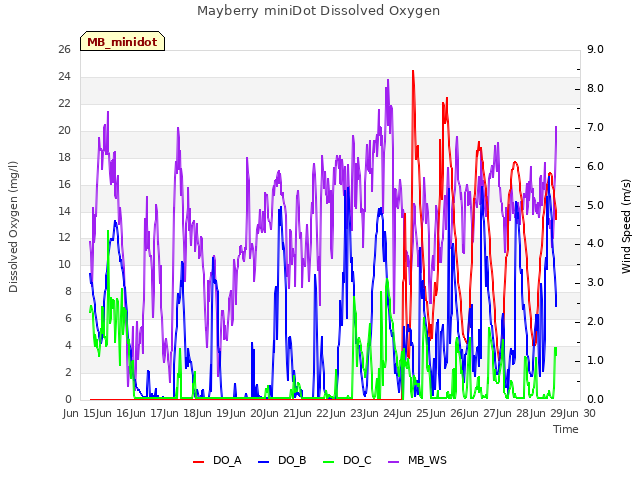The image size is (640, 480).
Task: Click the blue DO_B legend swatch
Action: click(x=264, y=462)
